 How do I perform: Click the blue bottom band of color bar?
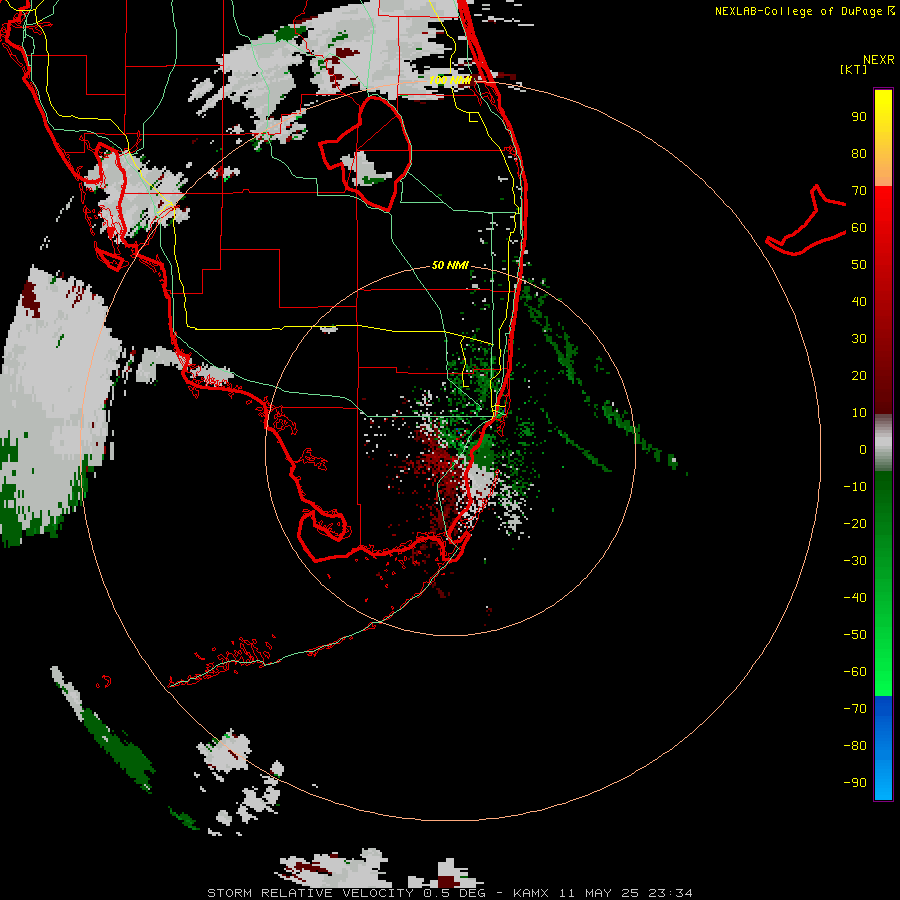[x=883, y=747]
